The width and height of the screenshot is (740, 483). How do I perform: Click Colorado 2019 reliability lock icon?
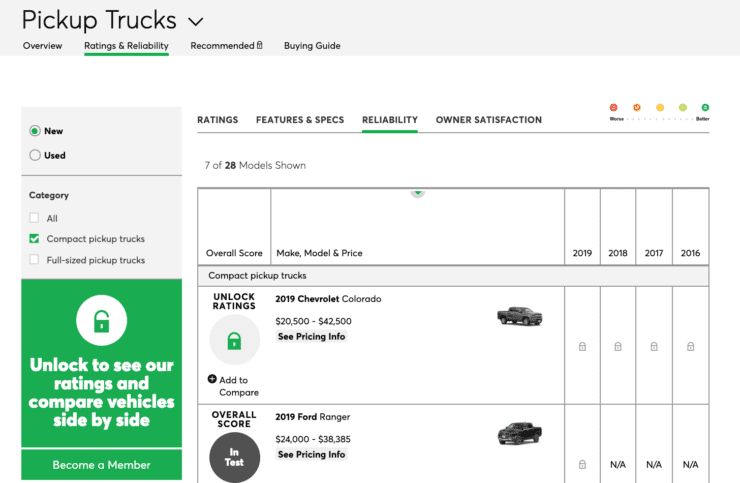click(x=582, y=347)
